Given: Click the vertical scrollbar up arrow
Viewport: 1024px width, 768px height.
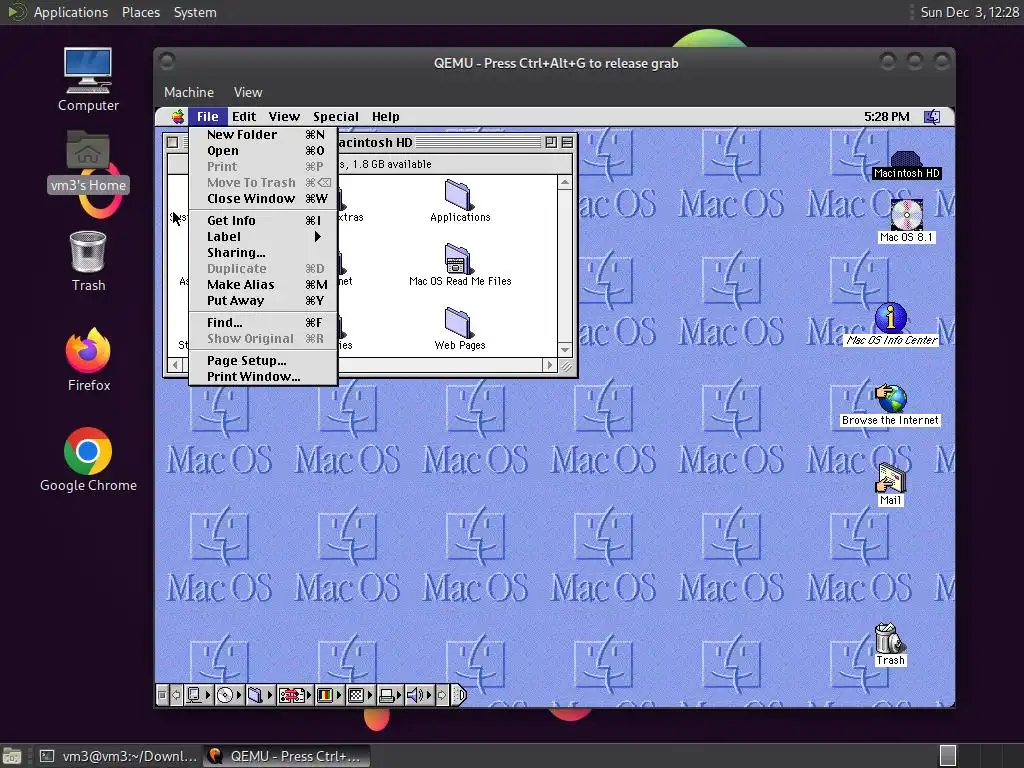Looking at the screenshot, I should point(565,182).
